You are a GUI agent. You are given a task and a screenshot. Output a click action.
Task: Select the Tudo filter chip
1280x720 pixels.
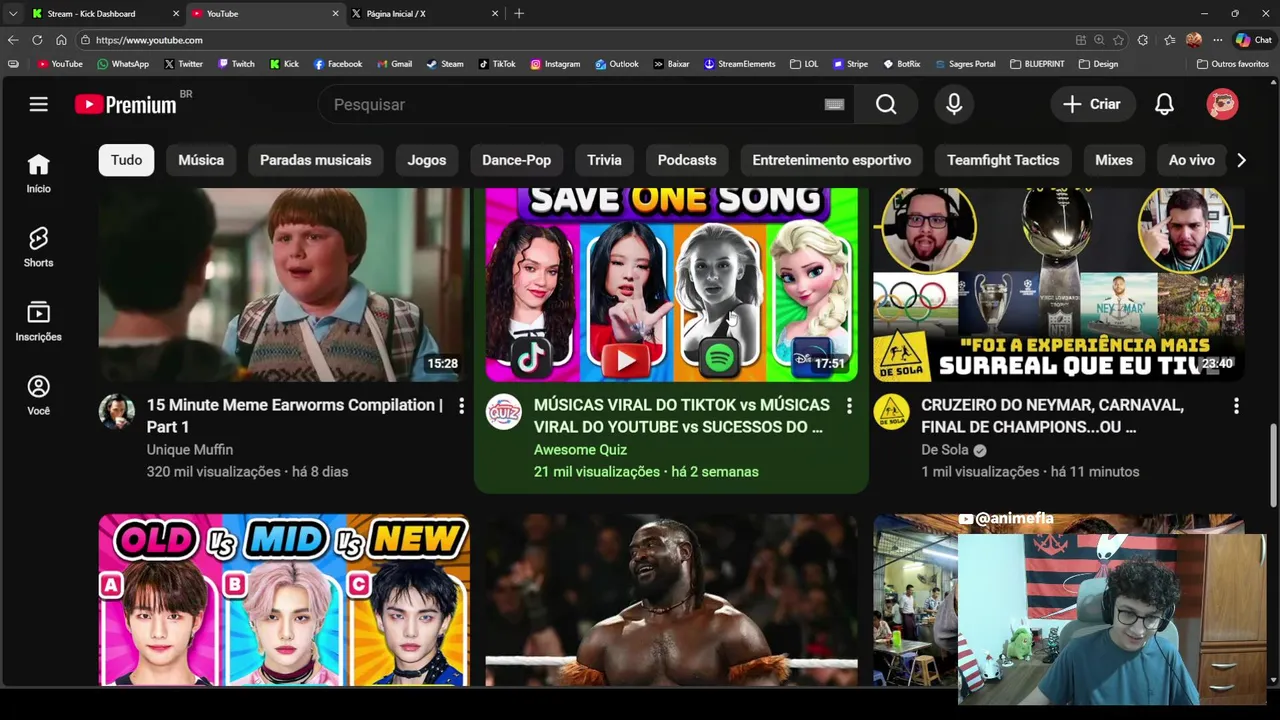point(126,160)
